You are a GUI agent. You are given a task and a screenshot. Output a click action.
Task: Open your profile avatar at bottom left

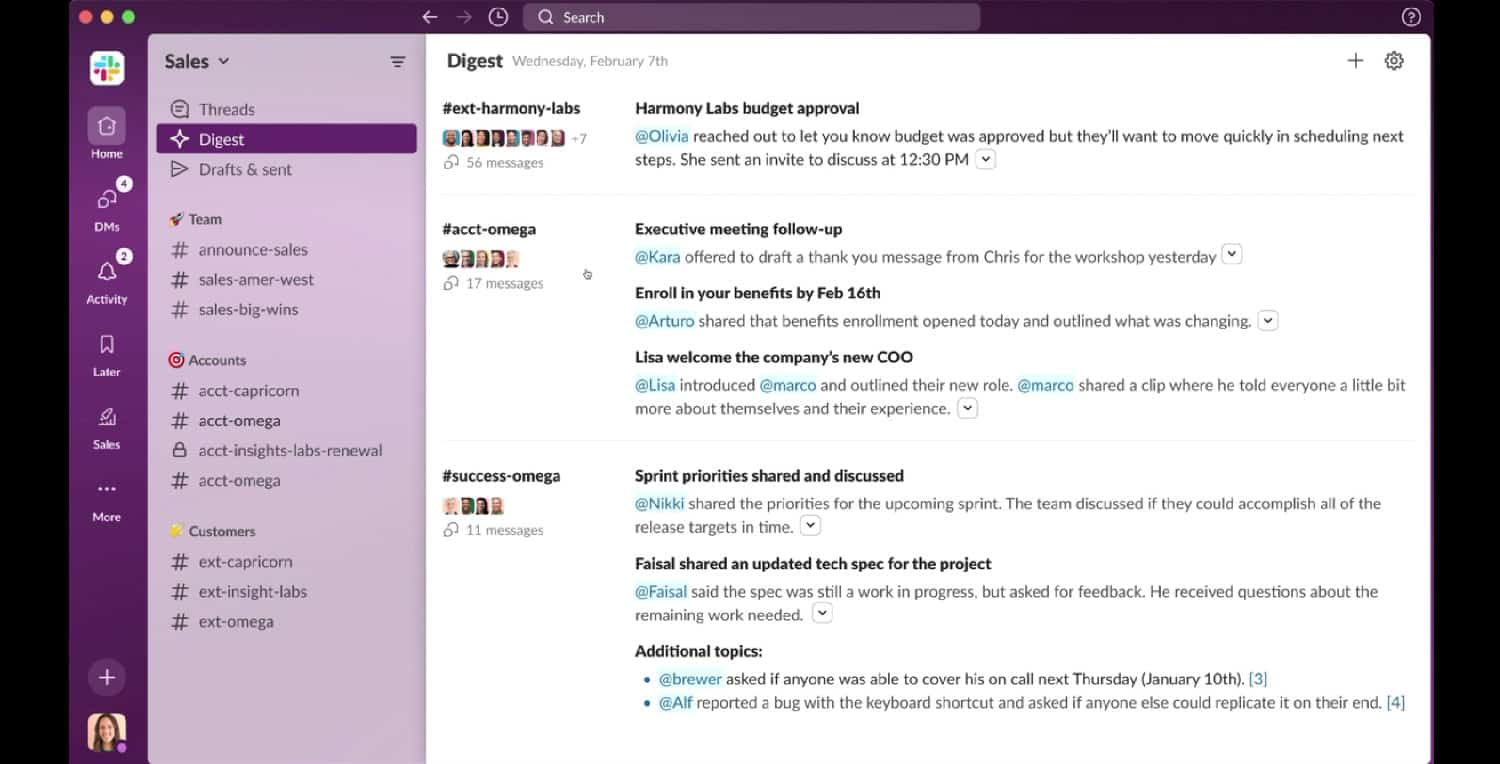click(106, 731)
